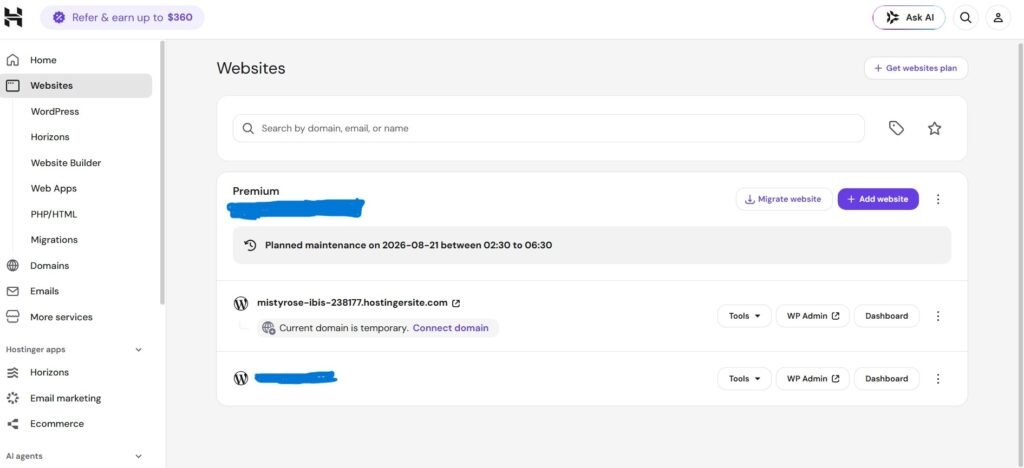Click the Planned maintenance notice
Screen dimensions: 1024x468
tap(592, 245)
